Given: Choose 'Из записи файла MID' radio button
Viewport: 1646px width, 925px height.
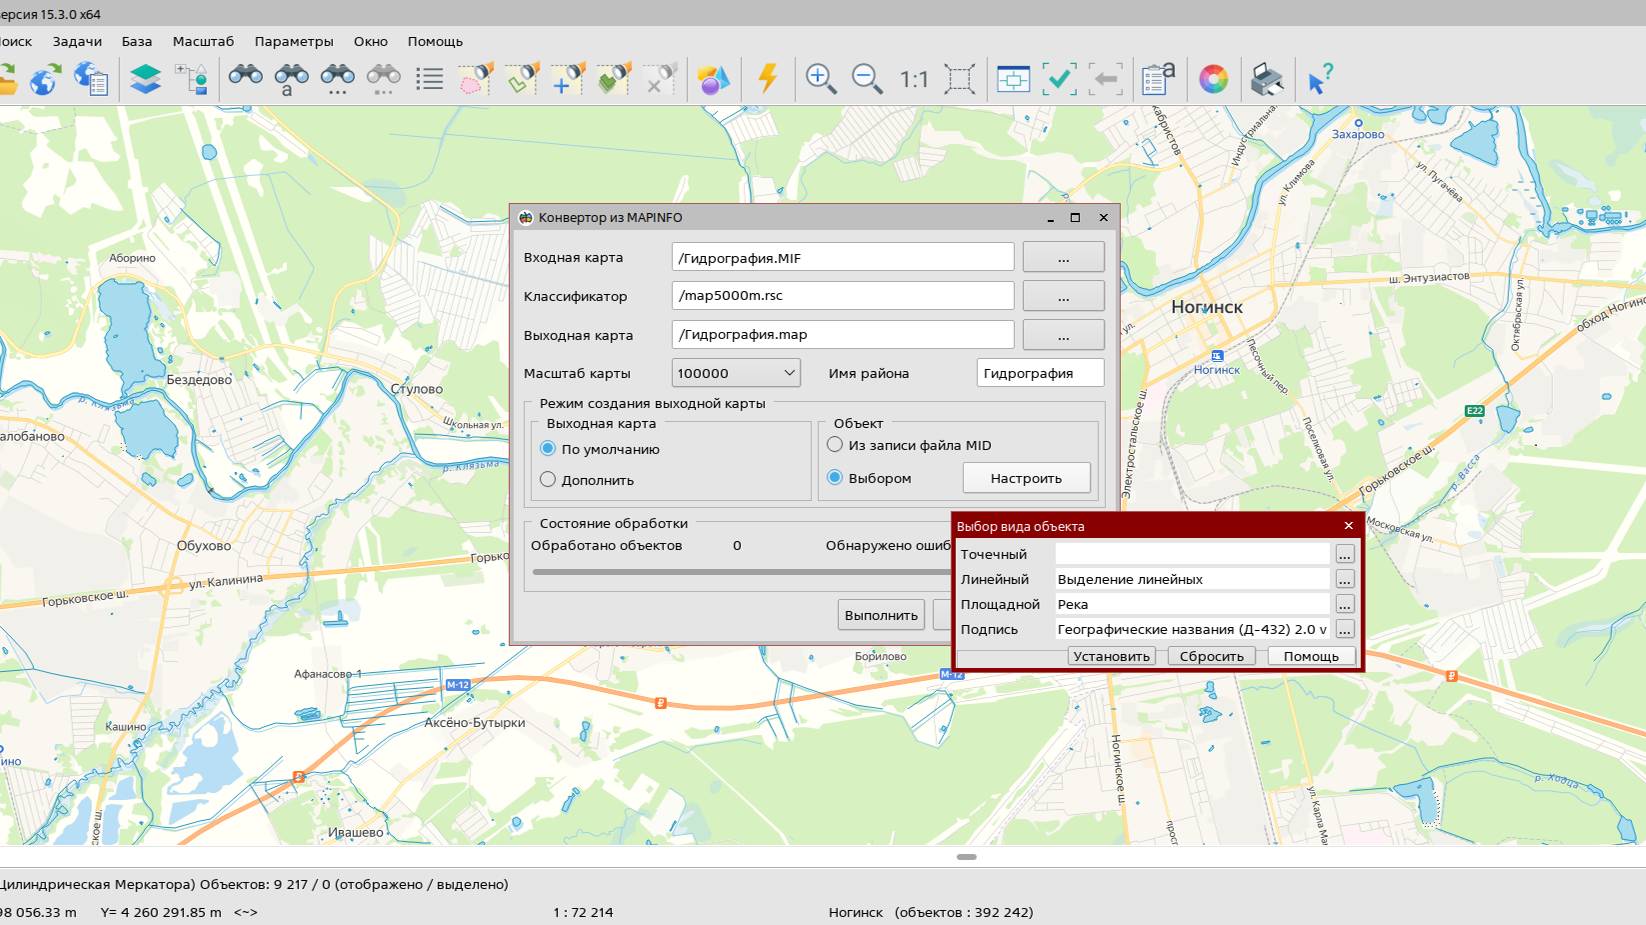Looking at the screenshot, I should coord(835,445).
